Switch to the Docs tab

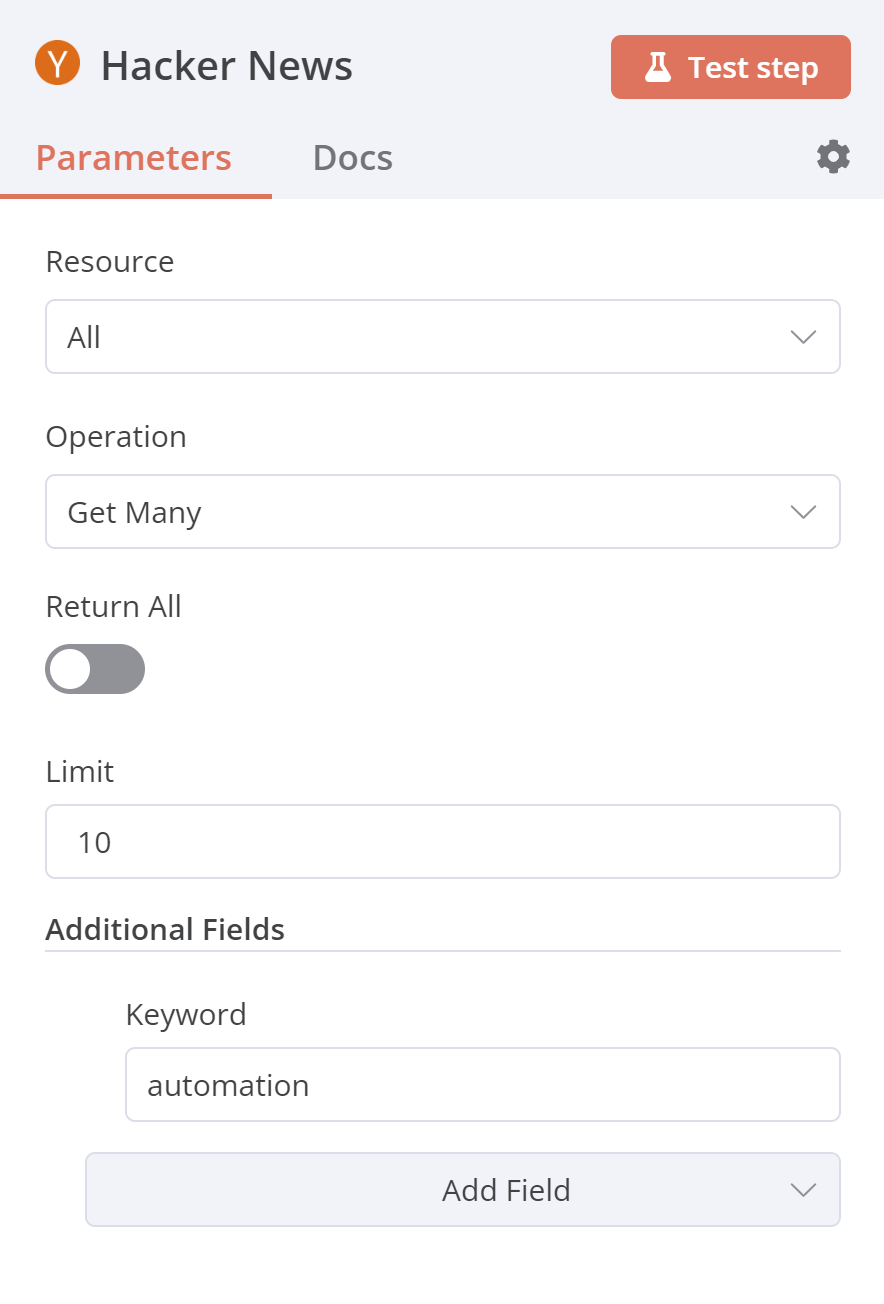[352, 158]
